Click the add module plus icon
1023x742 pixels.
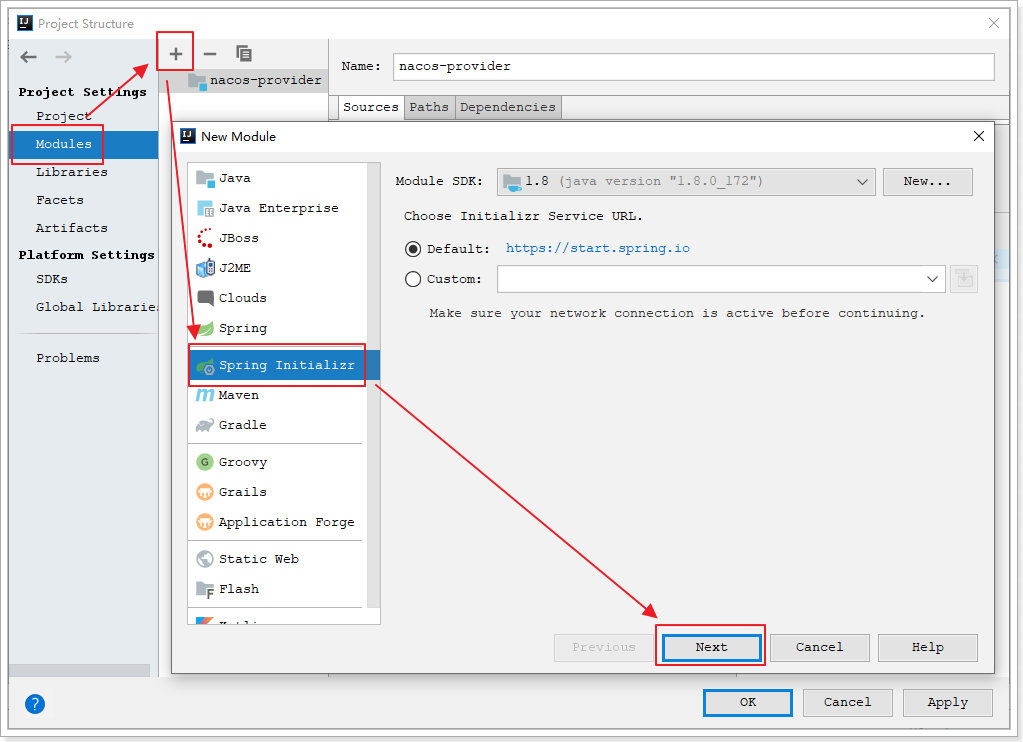tap(176, 54)
